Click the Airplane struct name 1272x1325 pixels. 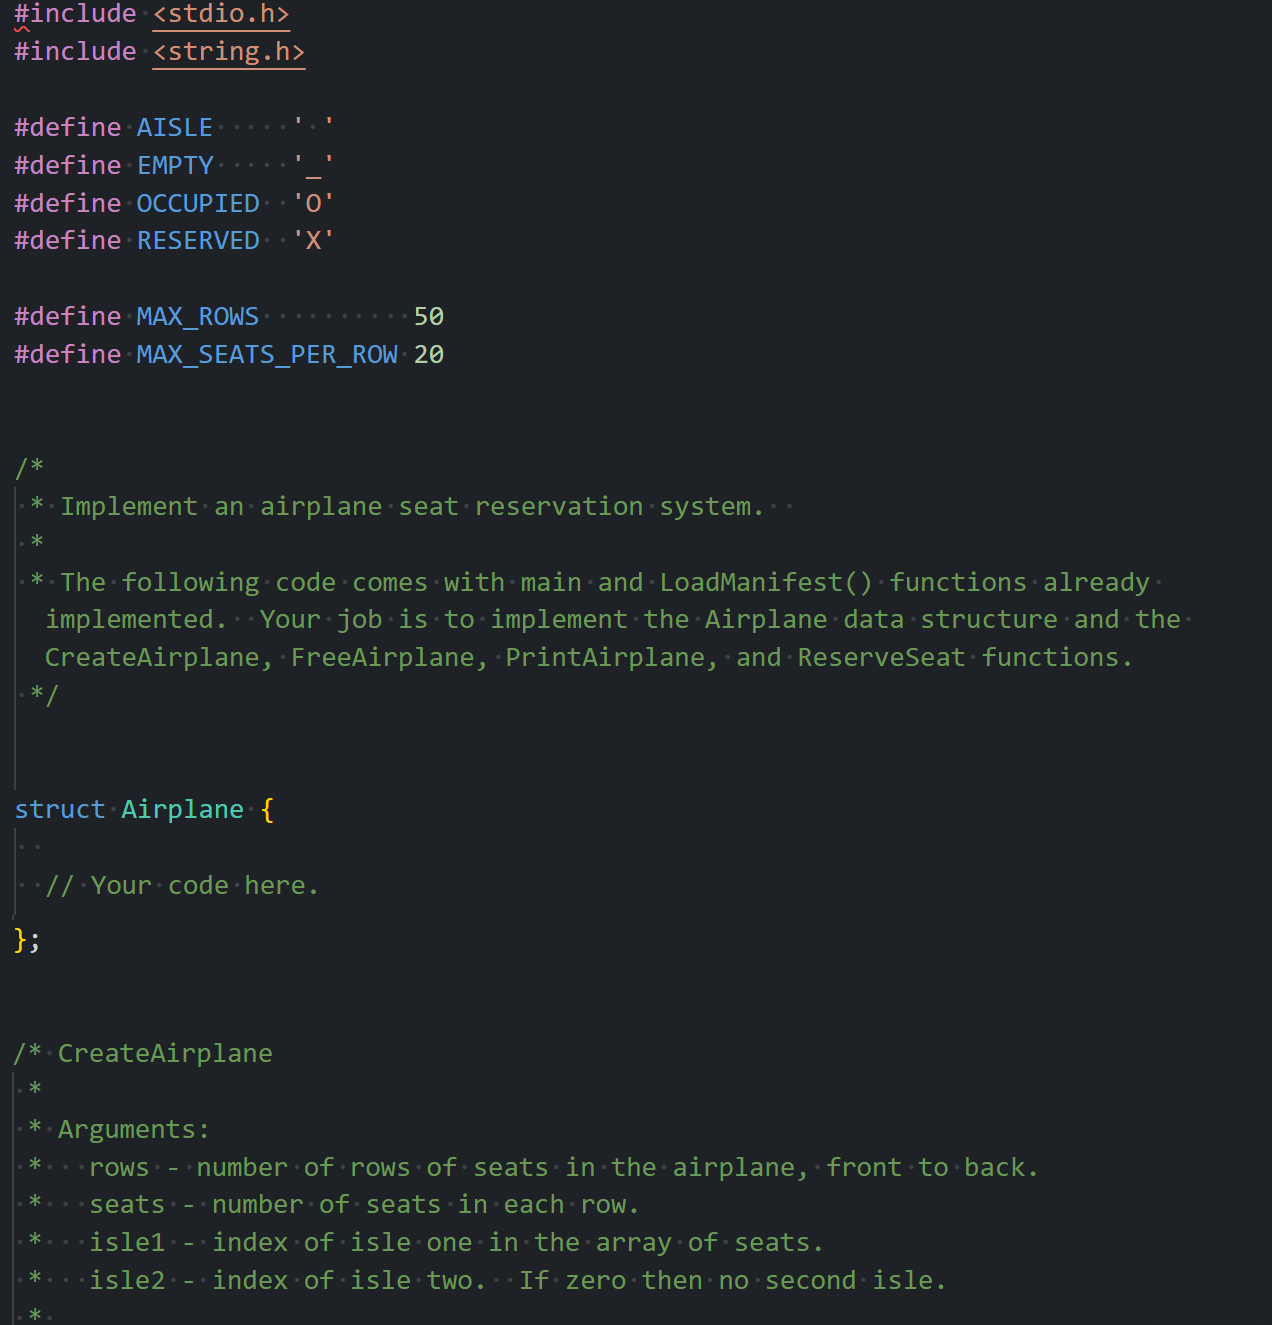click(x=182, y=810)
